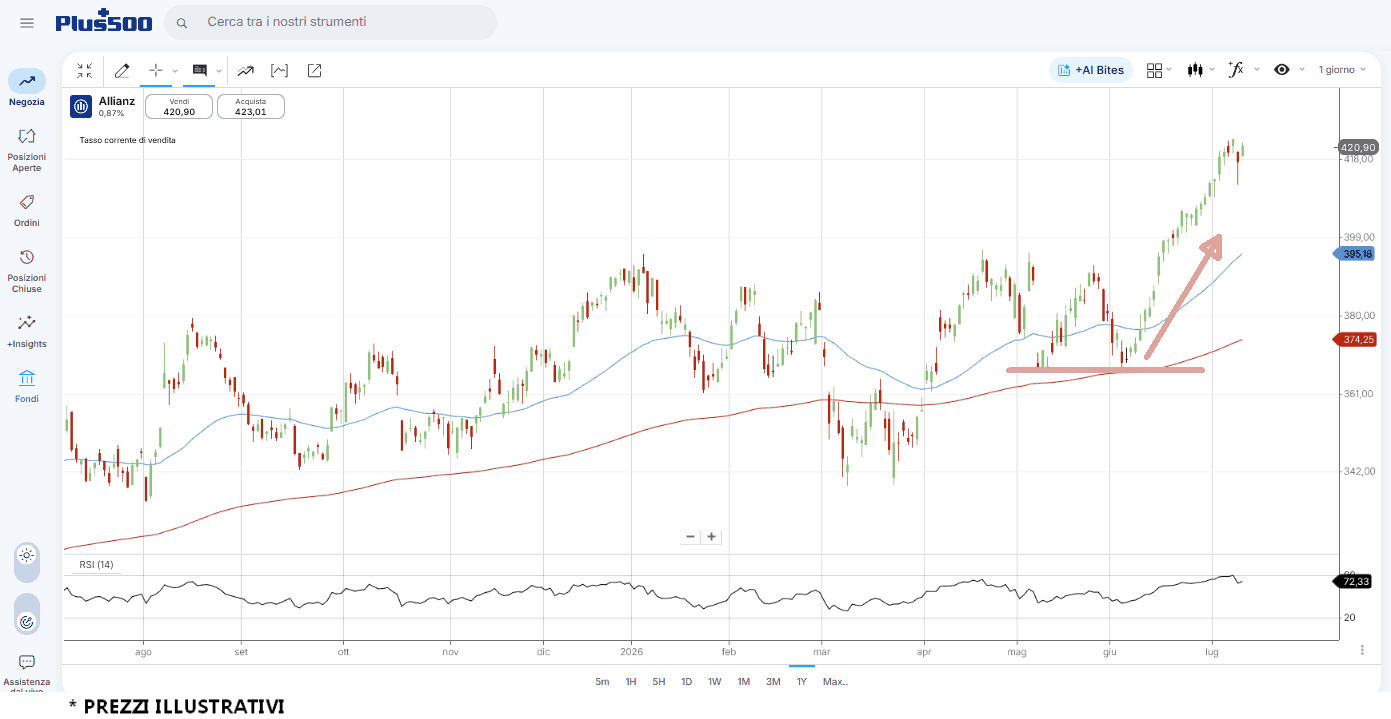Open the hamburger menu
1391x719 pixels.
coord(27,23)
